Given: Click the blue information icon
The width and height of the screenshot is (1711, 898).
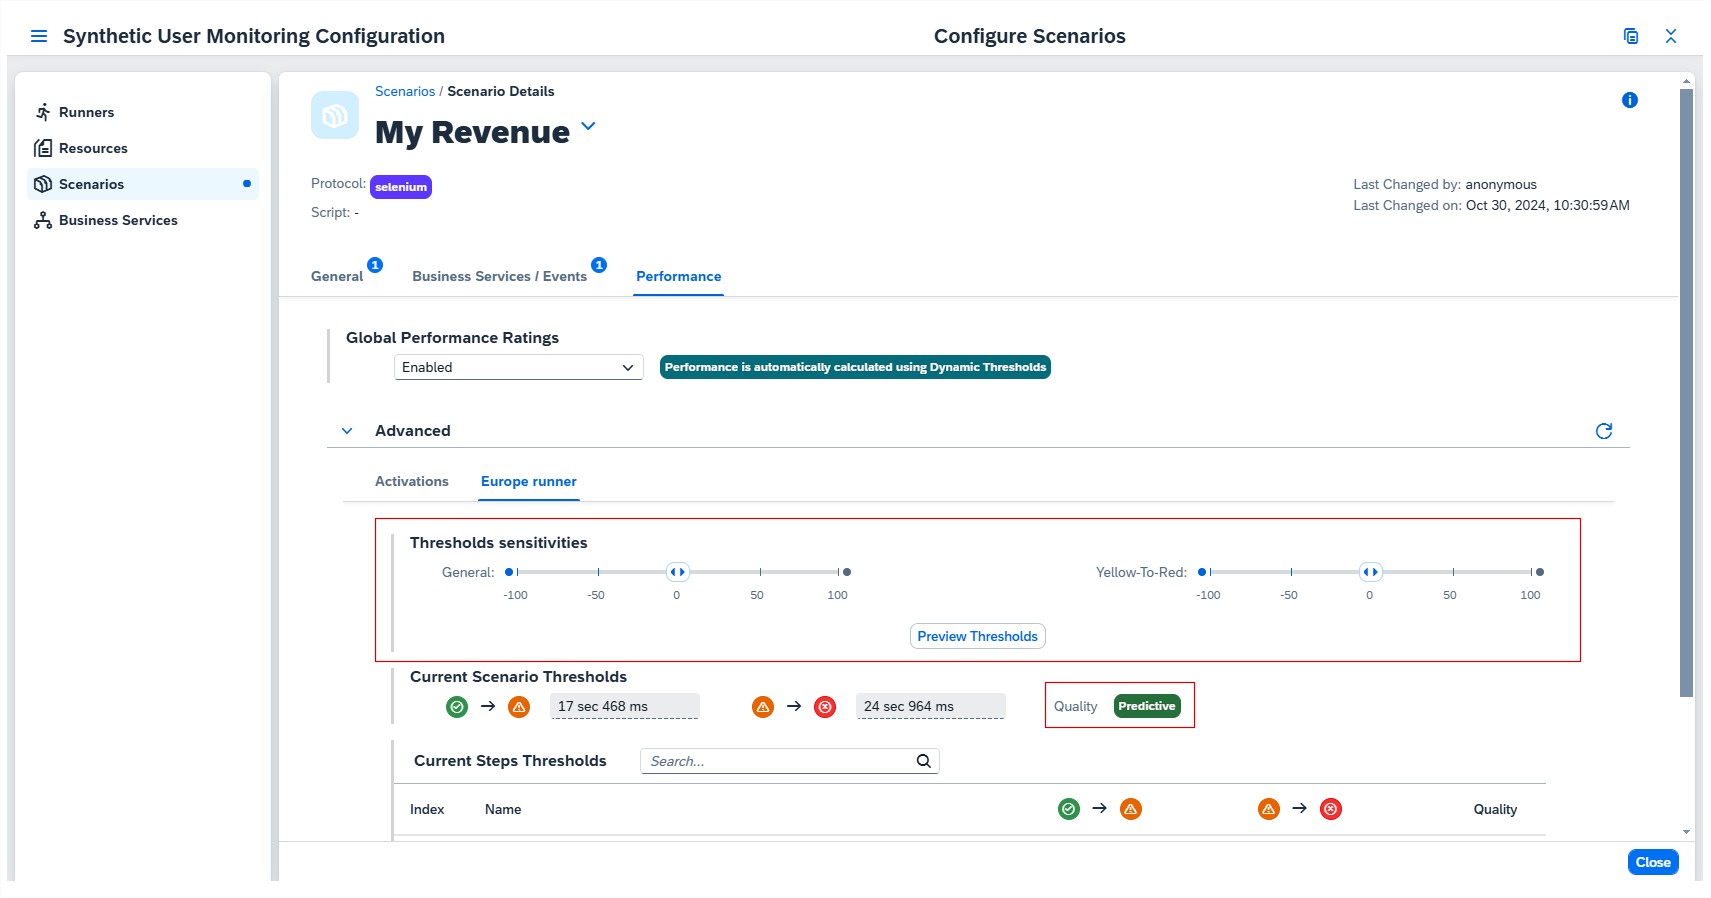Looking at the screenshot, I should [x=1629, y=100].
